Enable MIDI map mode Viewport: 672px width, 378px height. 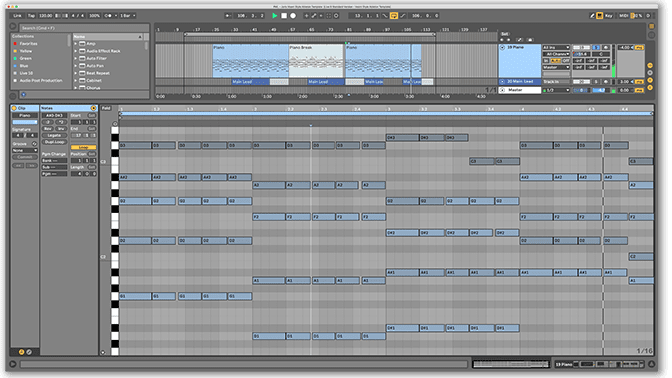(623, 15)
